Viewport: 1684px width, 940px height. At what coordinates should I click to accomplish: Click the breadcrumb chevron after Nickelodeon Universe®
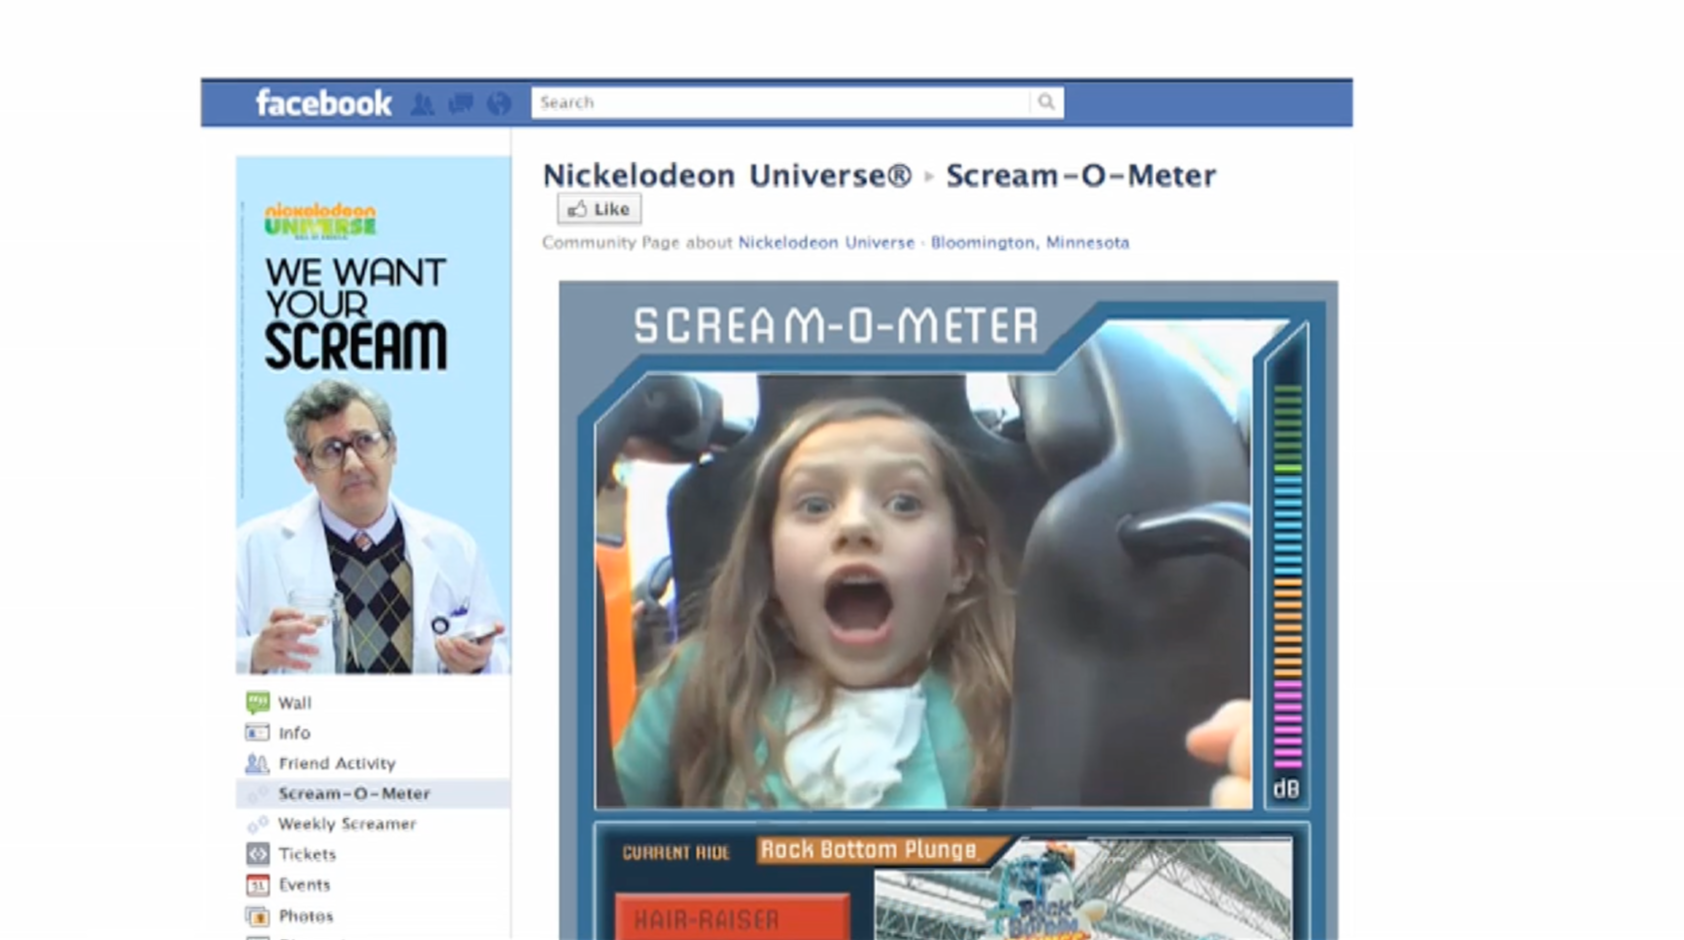930,176
